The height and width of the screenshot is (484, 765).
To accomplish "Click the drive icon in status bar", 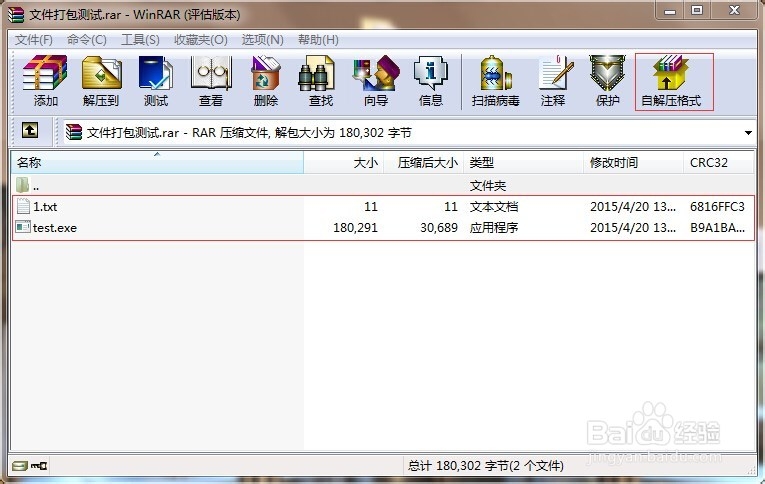I will (20, 465).
